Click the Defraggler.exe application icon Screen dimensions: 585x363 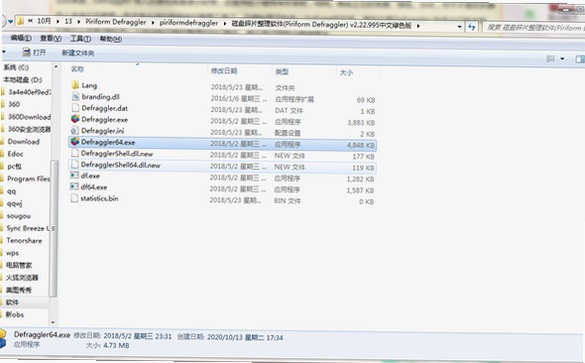(x=75, y=119)
